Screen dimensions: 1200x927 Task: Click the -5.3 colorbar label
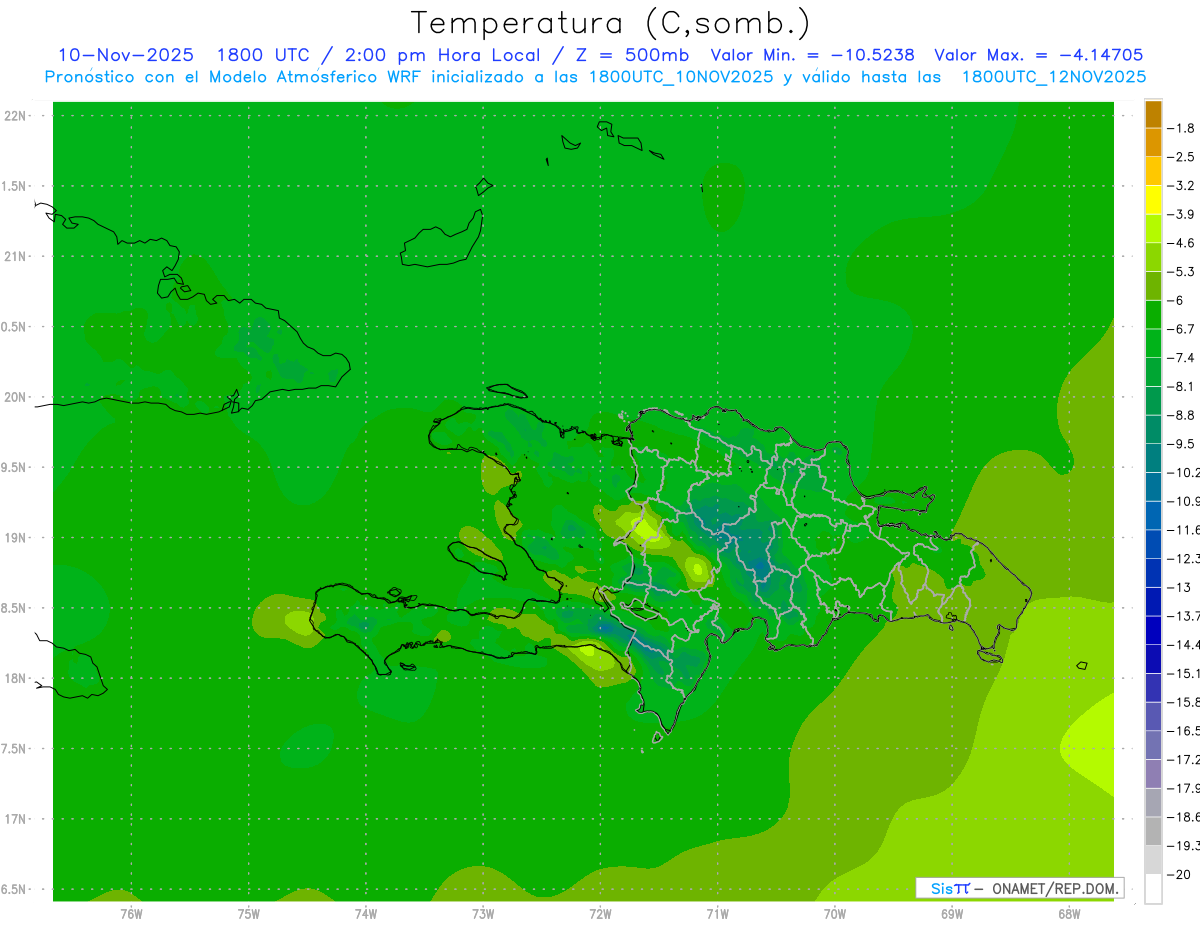[1180, 272]
